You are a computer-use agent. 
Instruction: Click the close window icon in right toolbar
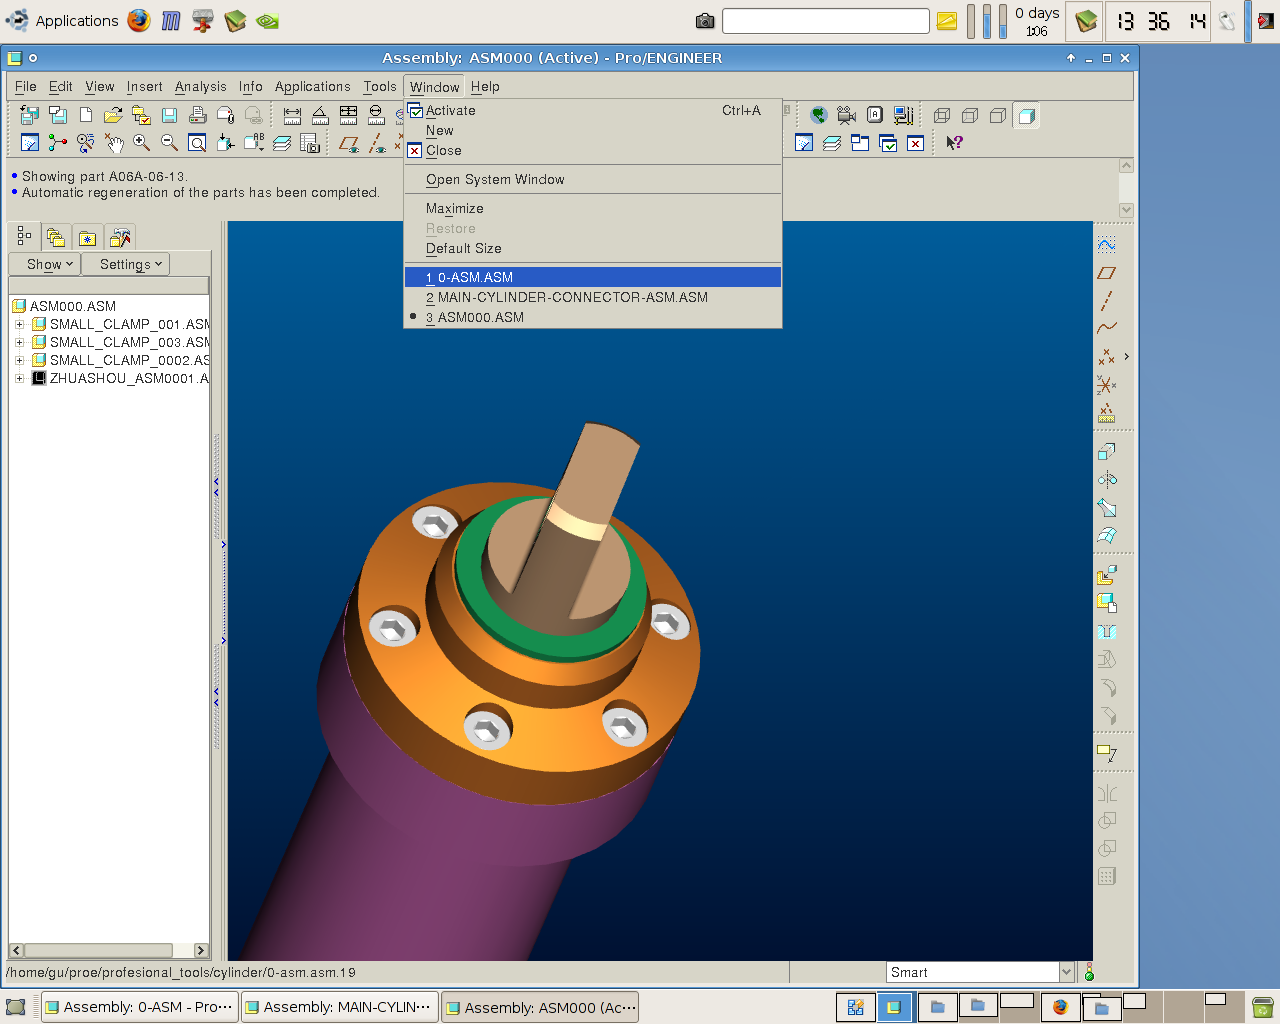915,143
